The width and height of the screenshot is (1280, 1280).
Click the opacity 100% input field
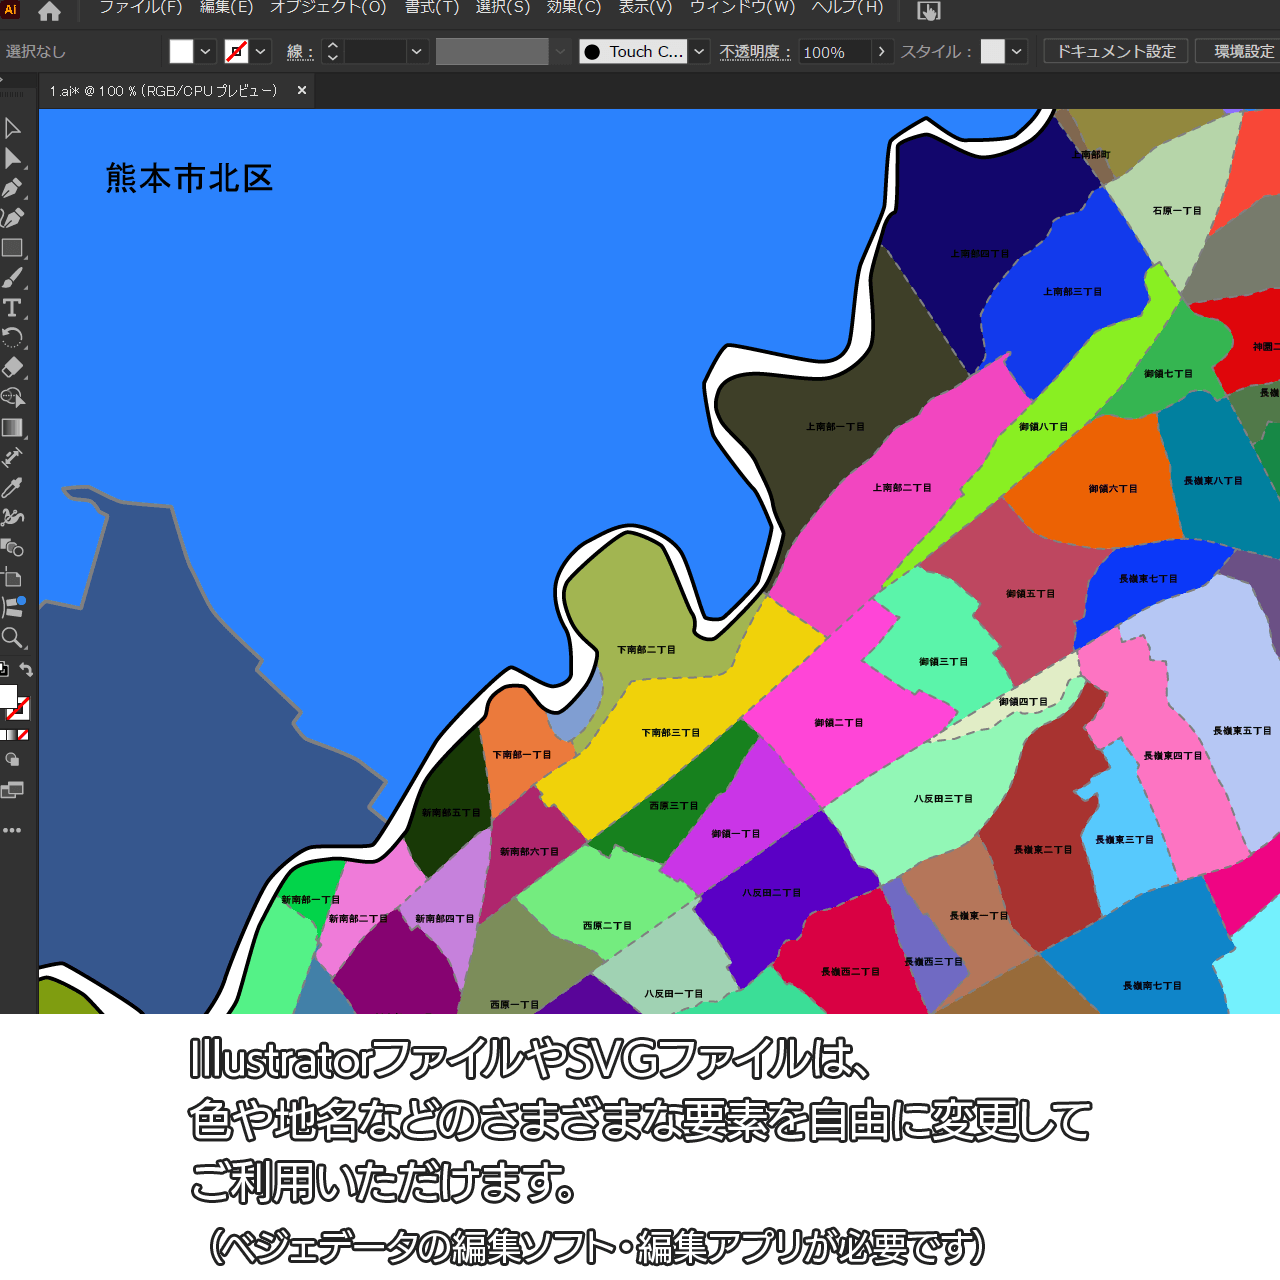[x=834, y=52]
